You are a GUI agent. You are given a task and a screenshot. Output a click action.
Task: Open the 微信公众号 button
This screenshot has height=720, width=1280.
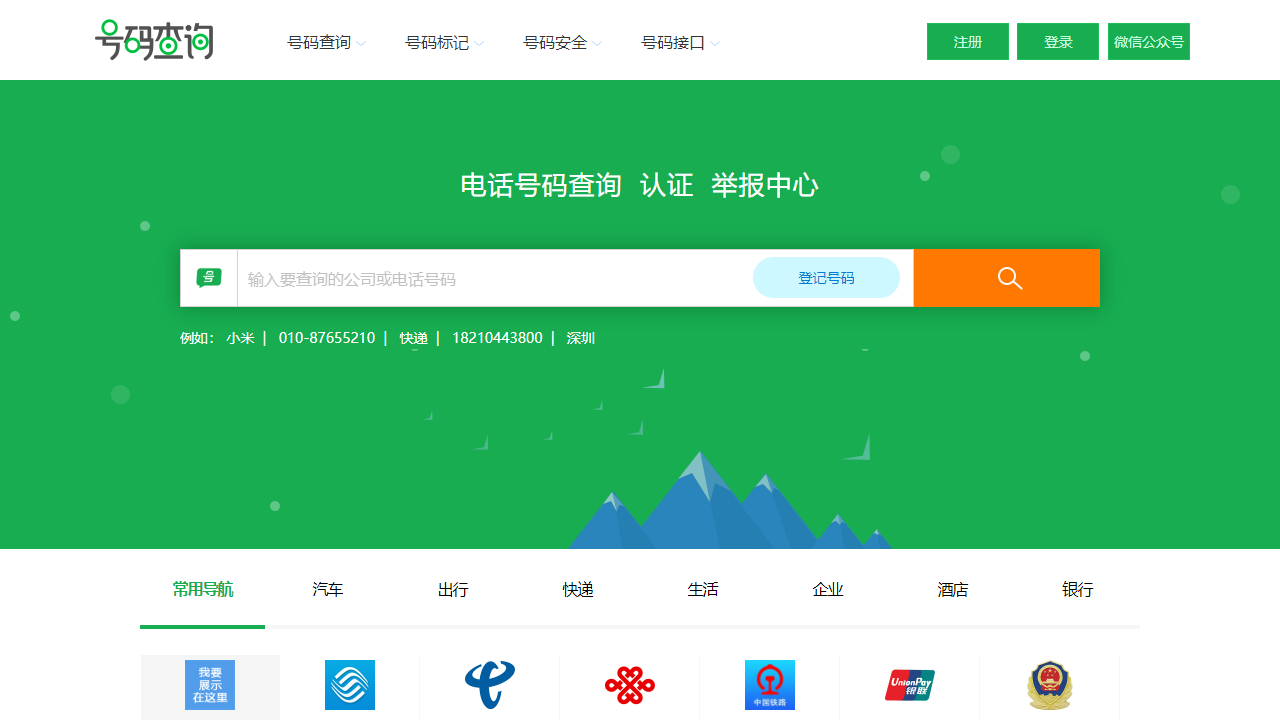point(1149,42)
